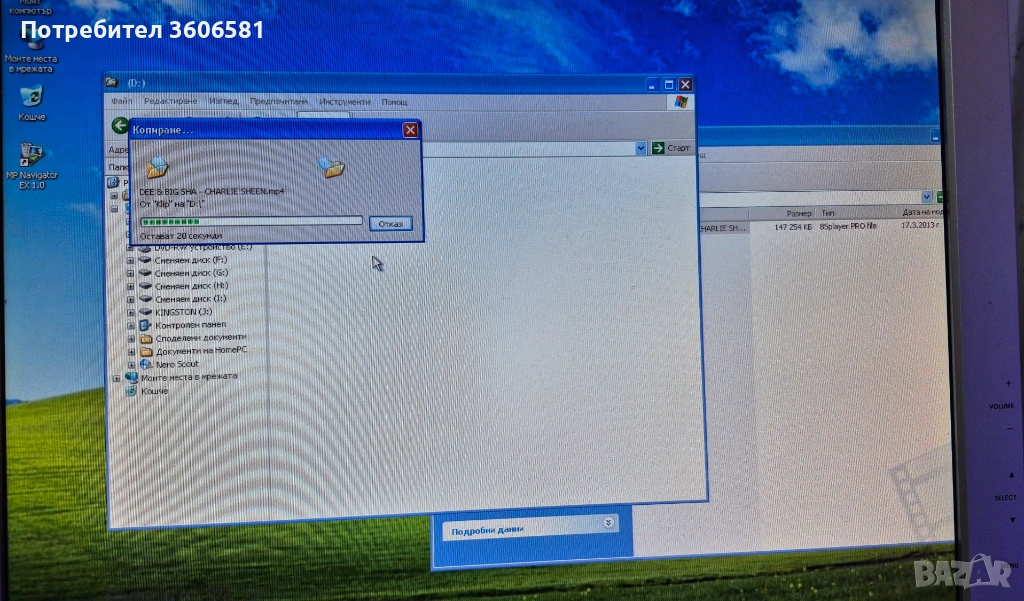Open the Кошче desktop recycle bin icon

pyautogui.click(x=32, y=98)
